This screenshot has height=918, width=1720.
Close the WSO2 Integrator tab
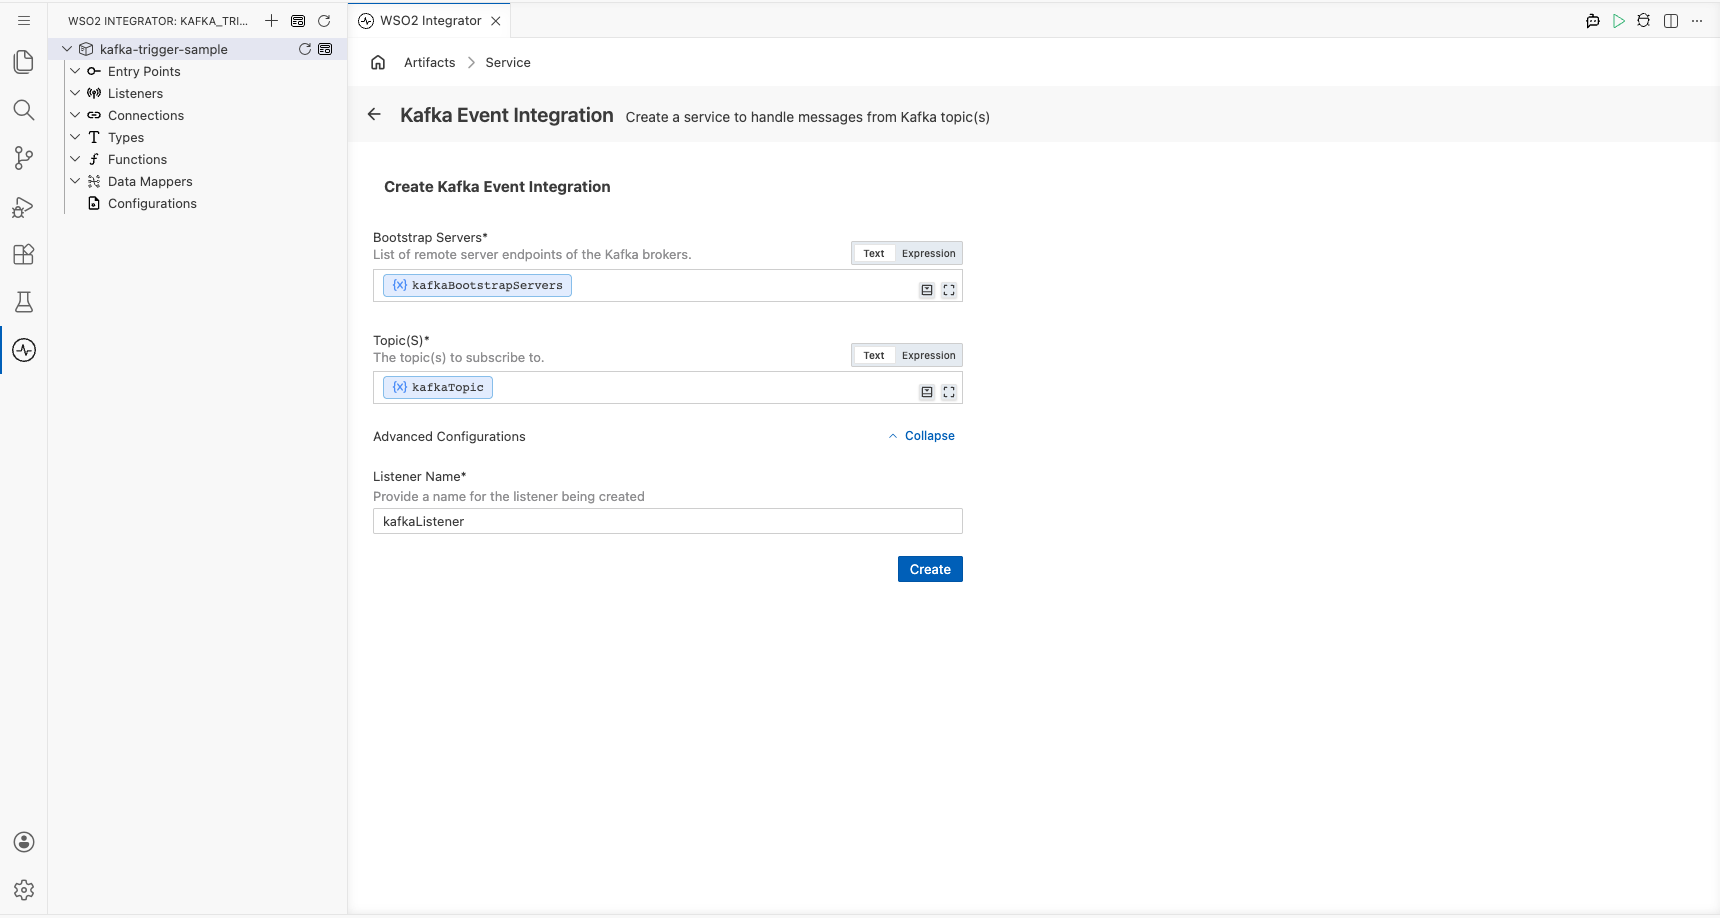coord(496,21)
